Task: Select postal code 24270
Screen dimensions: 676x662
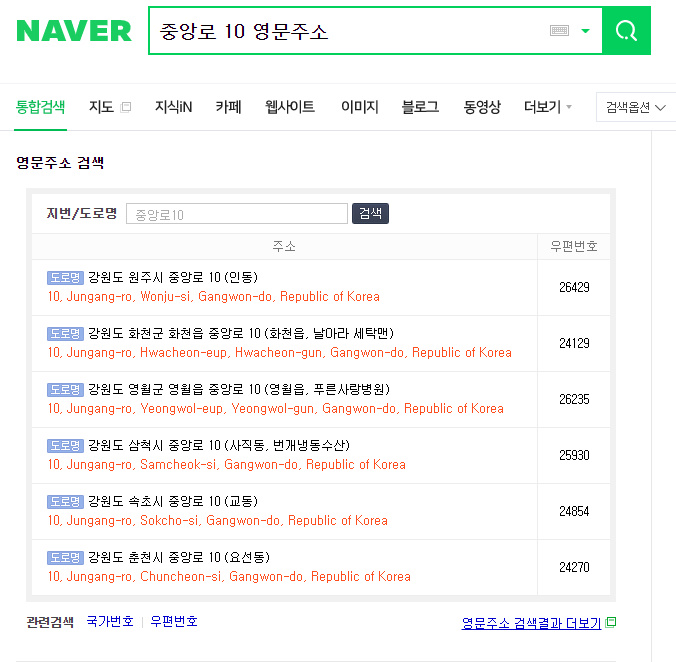Action: coord(574,568)
